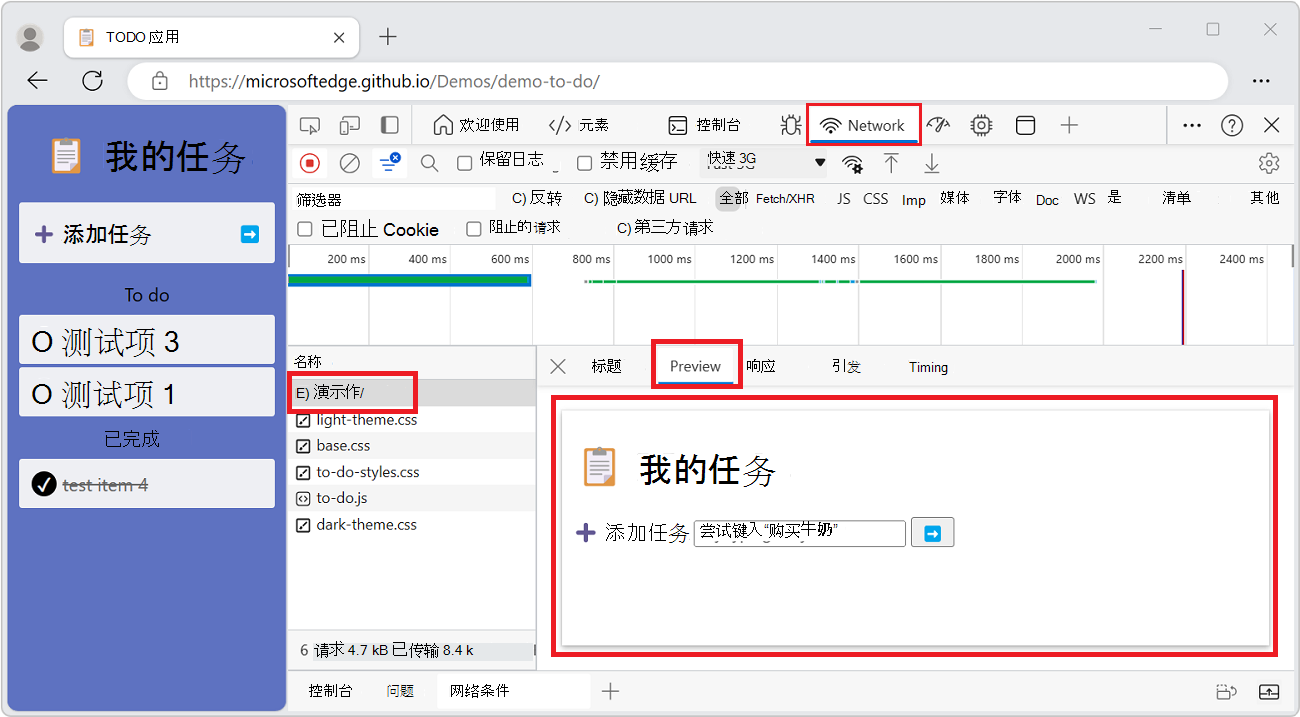Open network conditions via wifi-gear icon
This screenshot has width=1300, height=717.
[x=851, y=162]
